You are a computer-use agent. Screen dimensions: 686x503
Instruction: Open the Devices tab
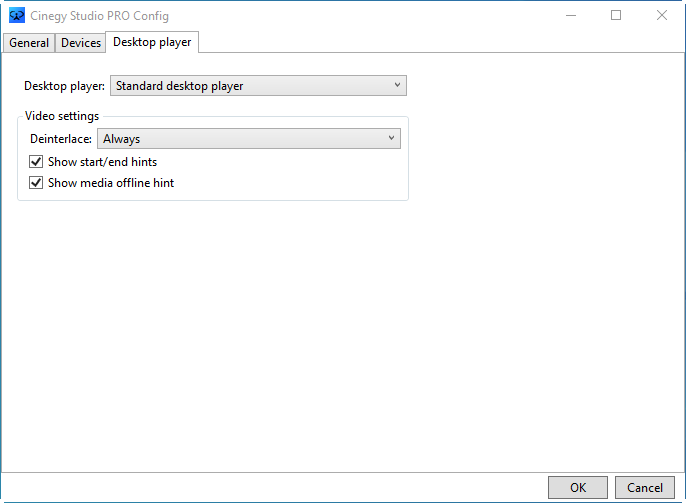80,43
